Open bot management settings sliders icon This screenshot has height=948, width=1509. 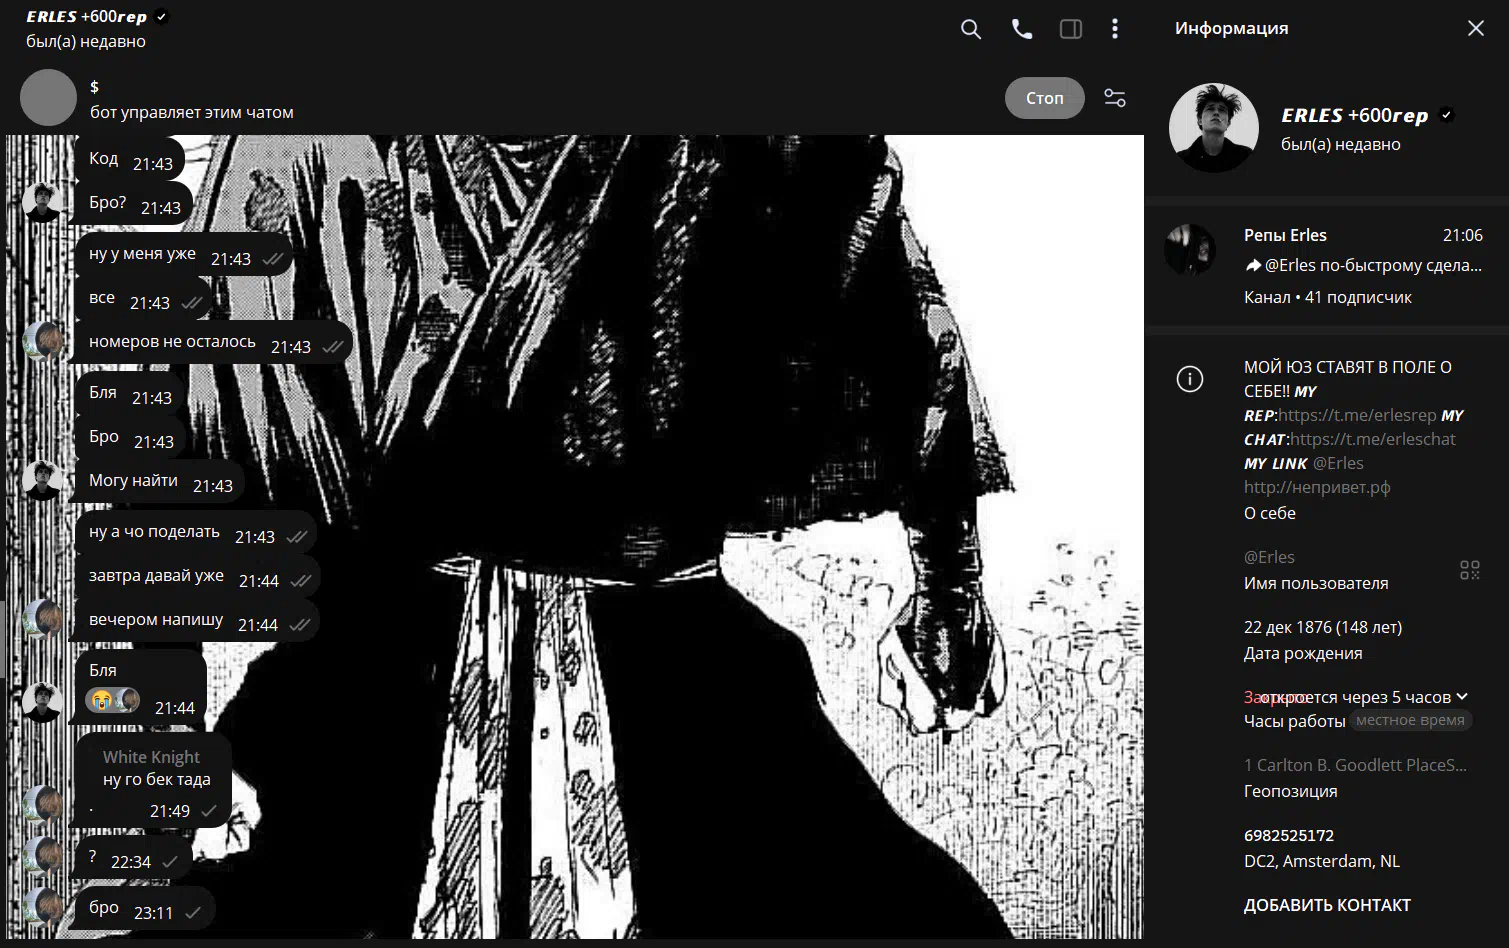tap(1115, 98)
